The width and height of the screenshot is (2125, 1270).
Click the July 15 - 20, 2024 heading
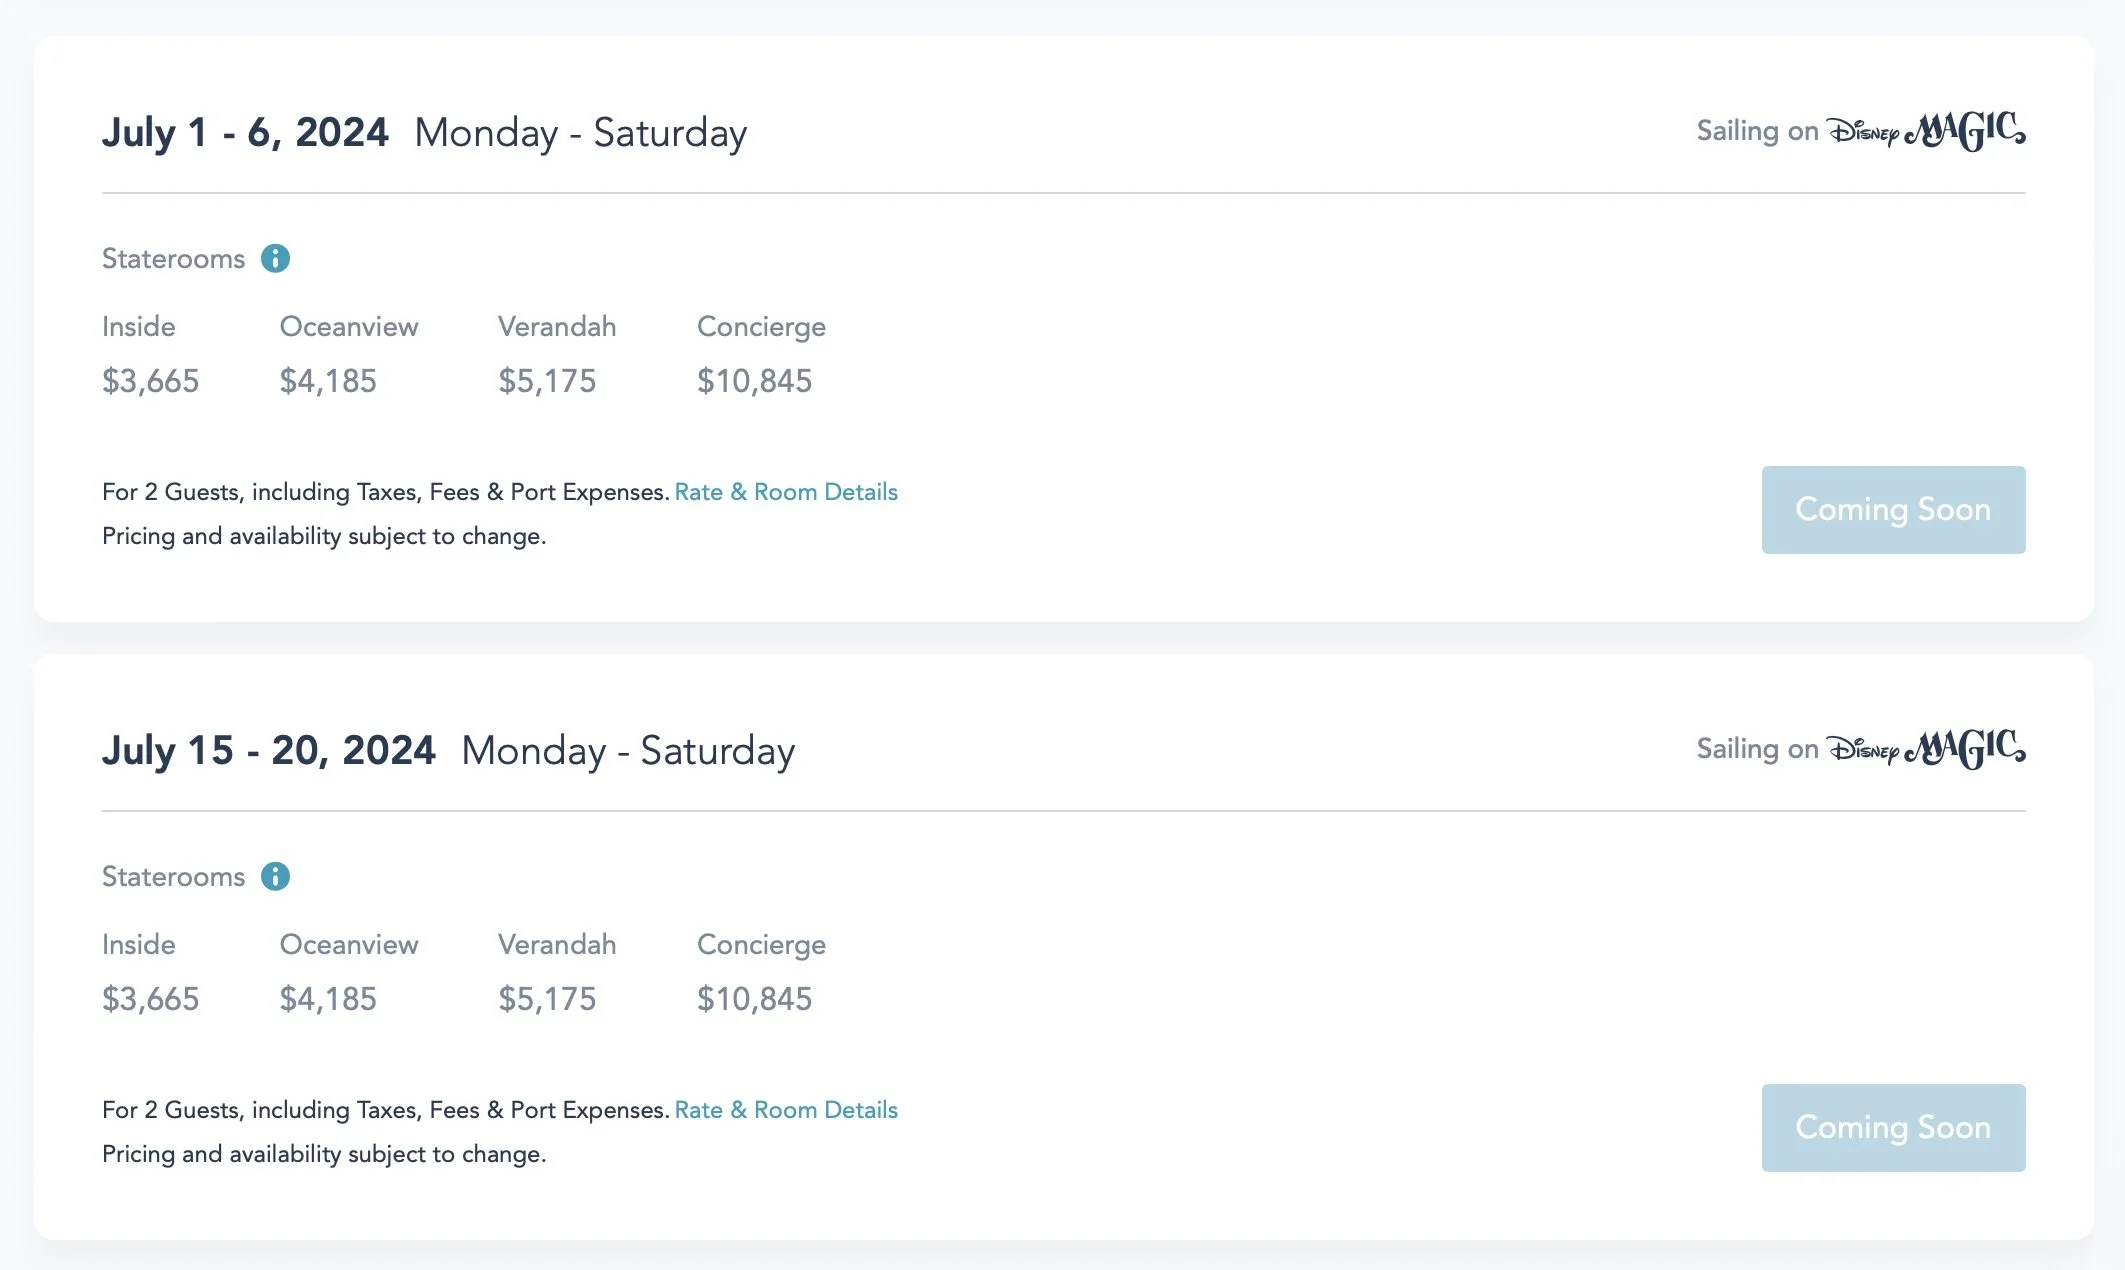click(268, 751)
